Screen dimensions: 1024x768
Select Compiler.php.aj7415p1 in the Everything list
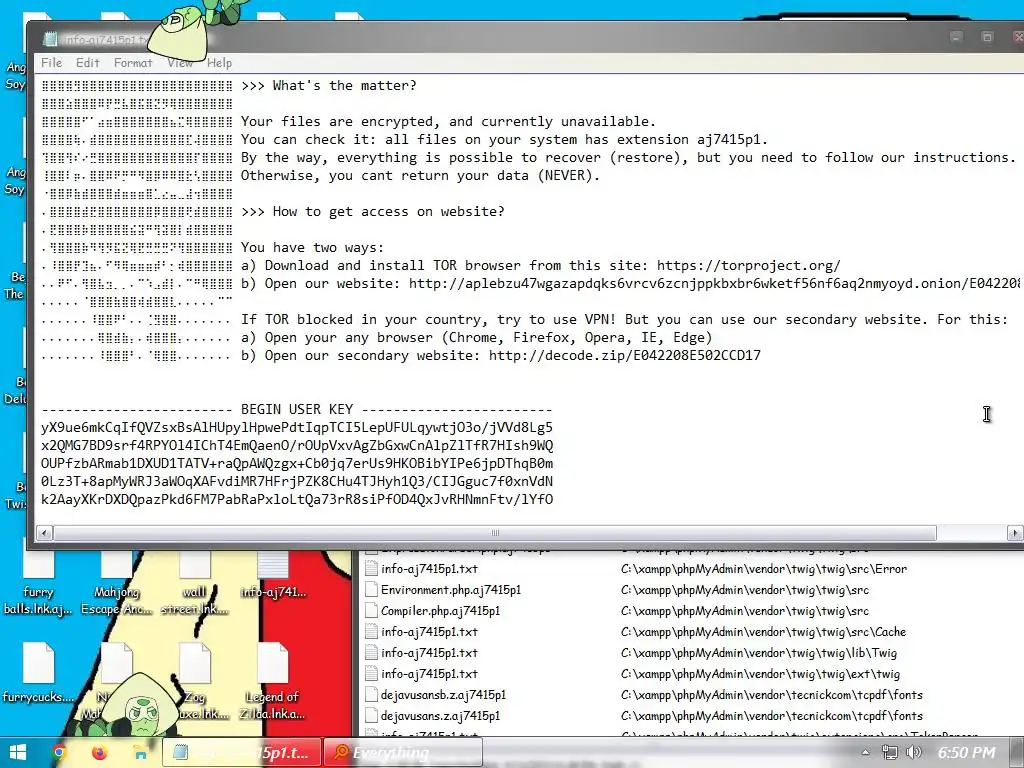point(440,611)
